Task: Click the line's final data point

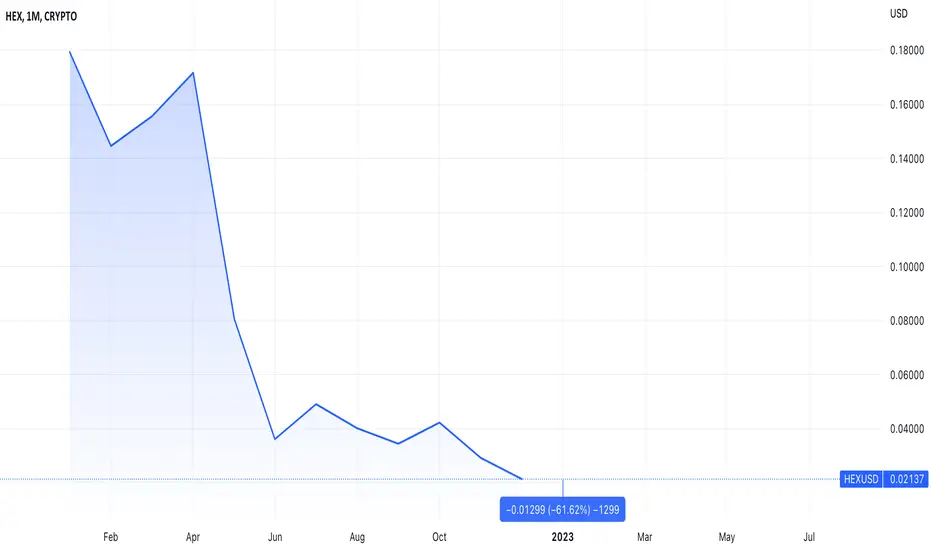Action: coord(521,479)
